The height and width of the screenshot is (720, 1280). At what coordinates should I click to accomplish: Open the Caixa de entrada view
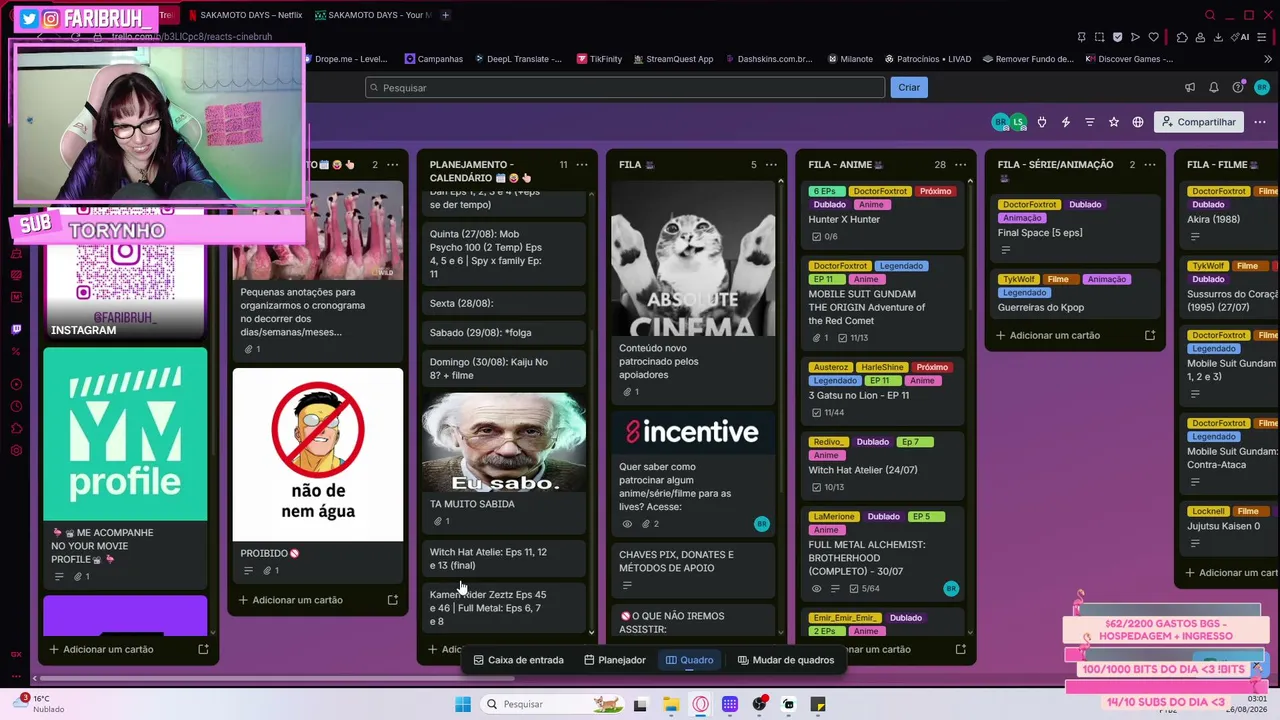(519, 660)
